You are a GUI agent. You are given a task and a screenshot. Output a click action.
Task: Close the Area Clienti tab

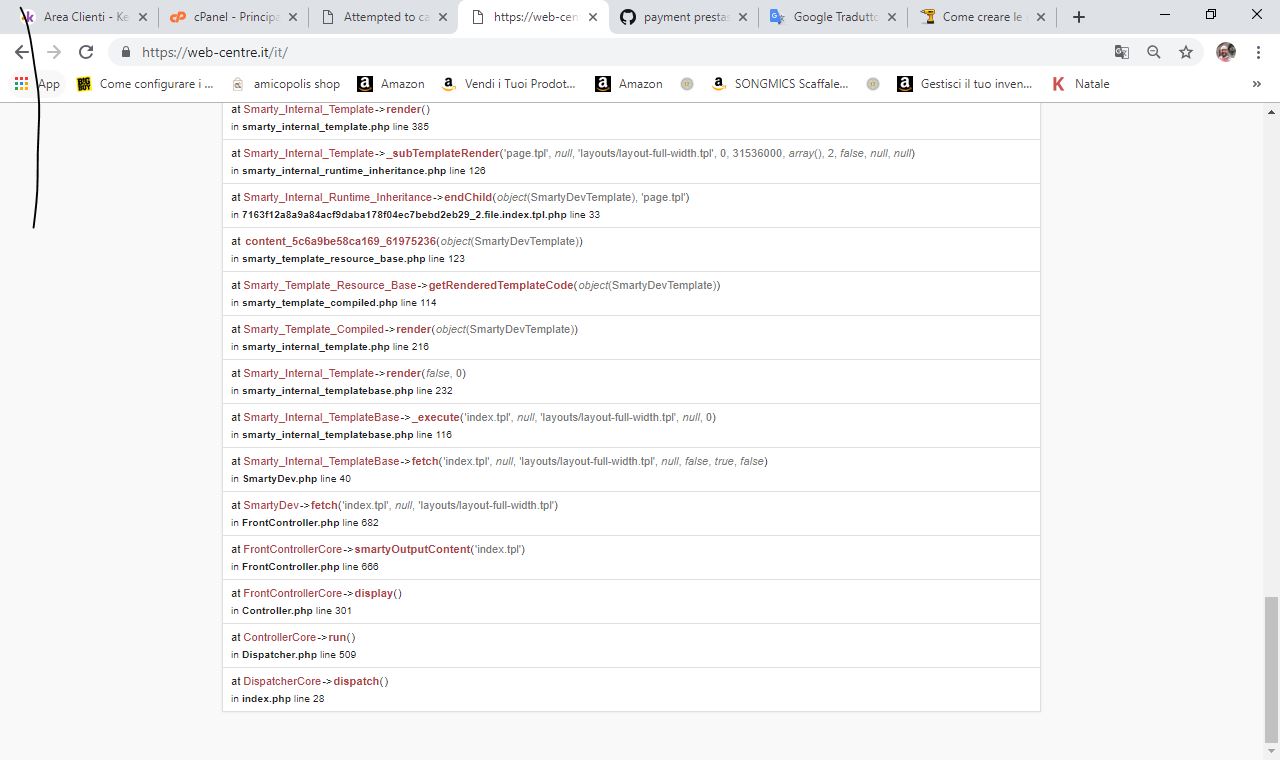click(143, 17)
